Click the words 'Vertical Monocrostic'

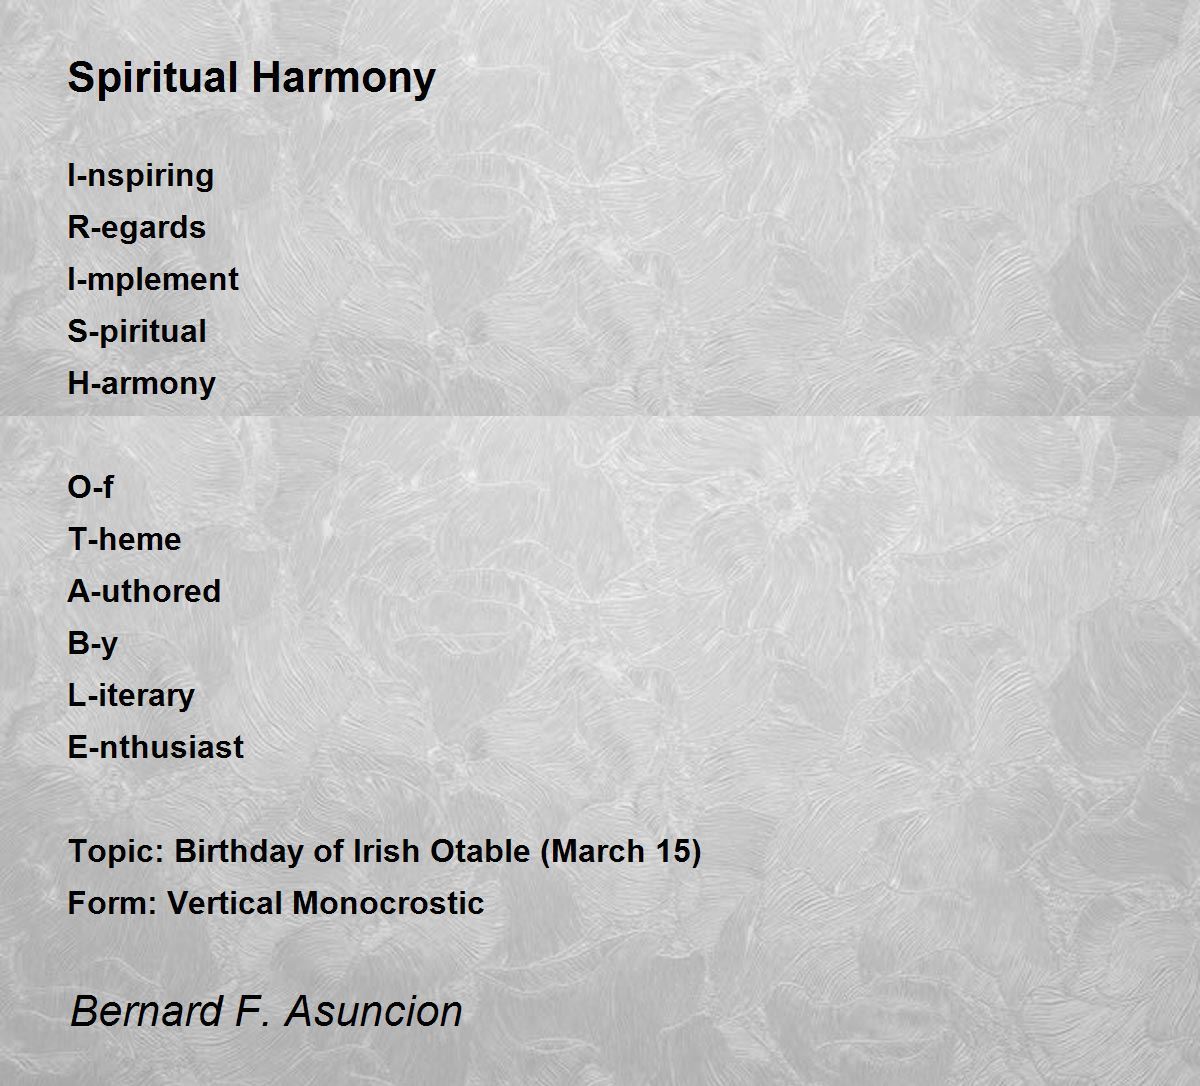pos(326,904)
